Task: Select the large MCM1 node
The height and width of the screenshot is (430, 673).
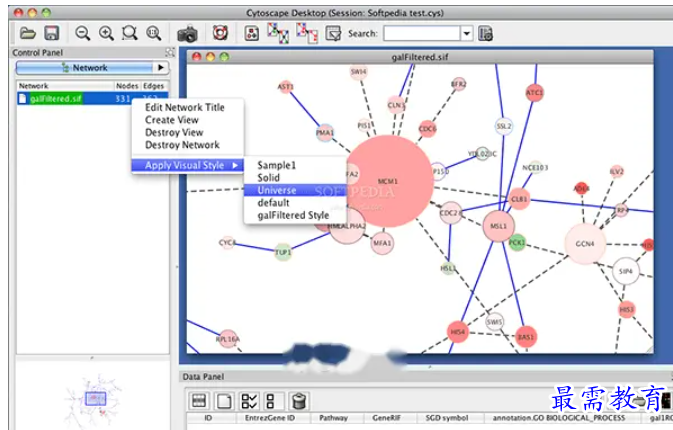Action: [388, 181]
